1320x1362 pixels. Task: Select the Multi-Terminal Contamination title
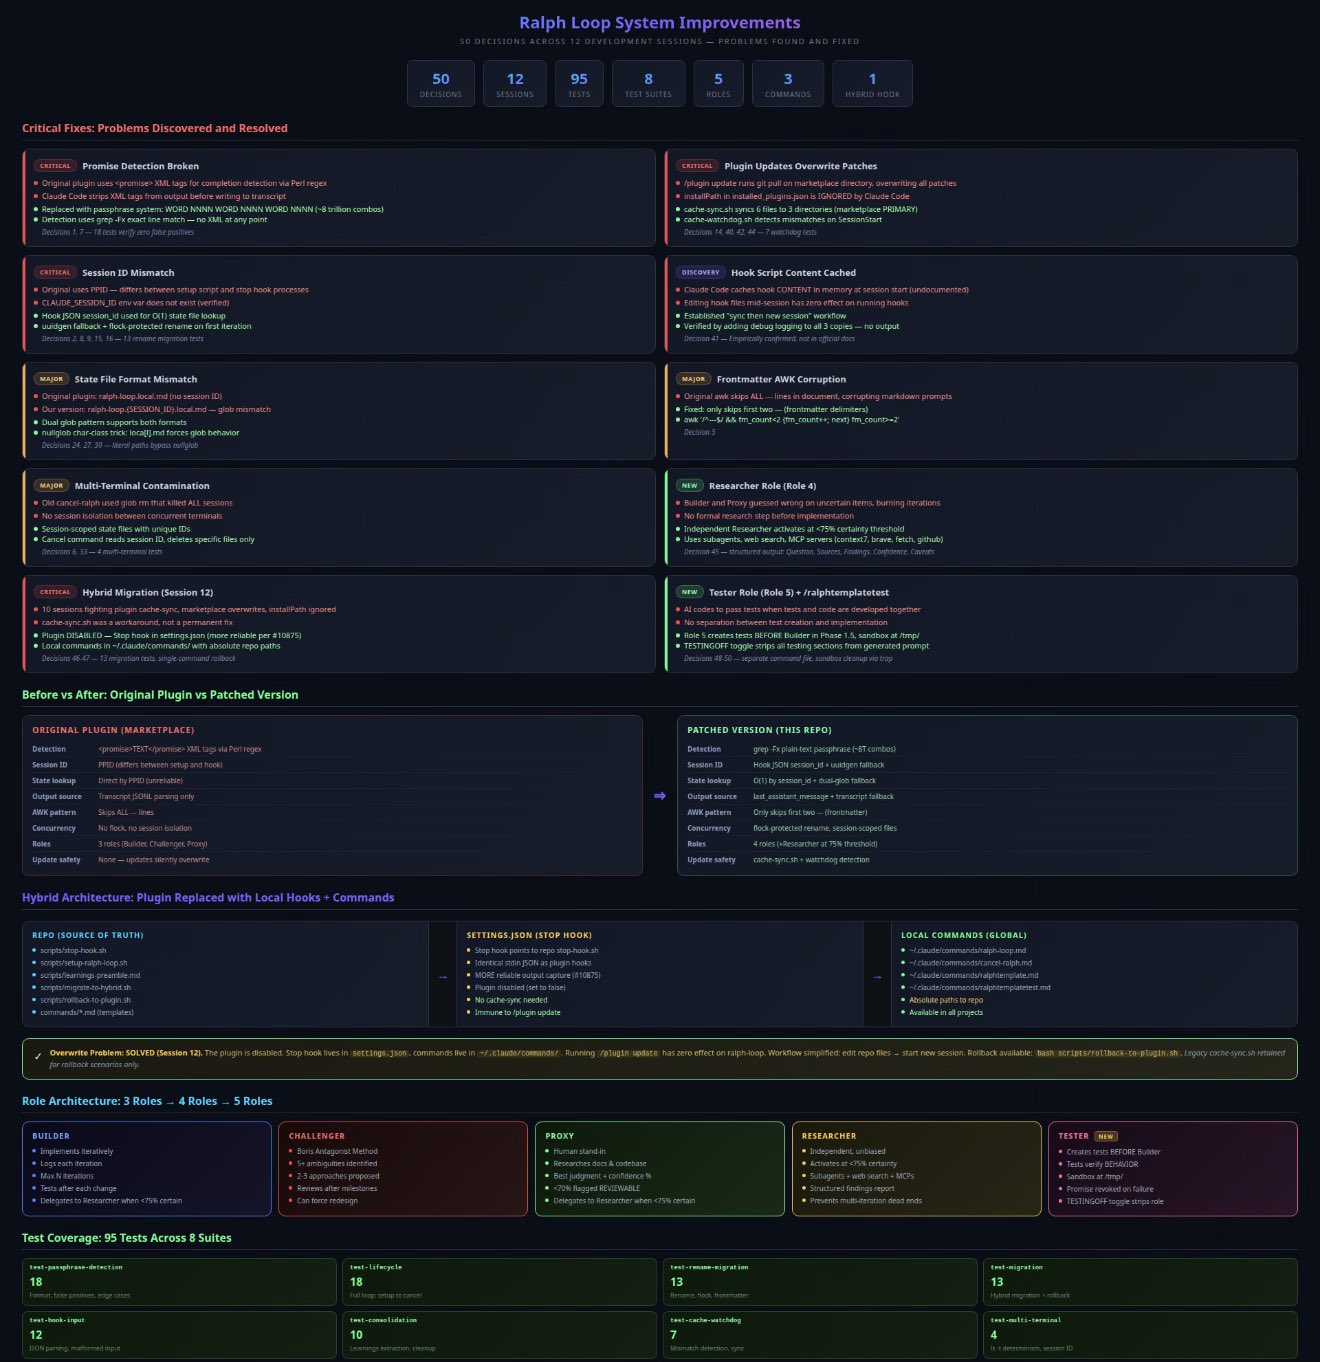(142, 485)
